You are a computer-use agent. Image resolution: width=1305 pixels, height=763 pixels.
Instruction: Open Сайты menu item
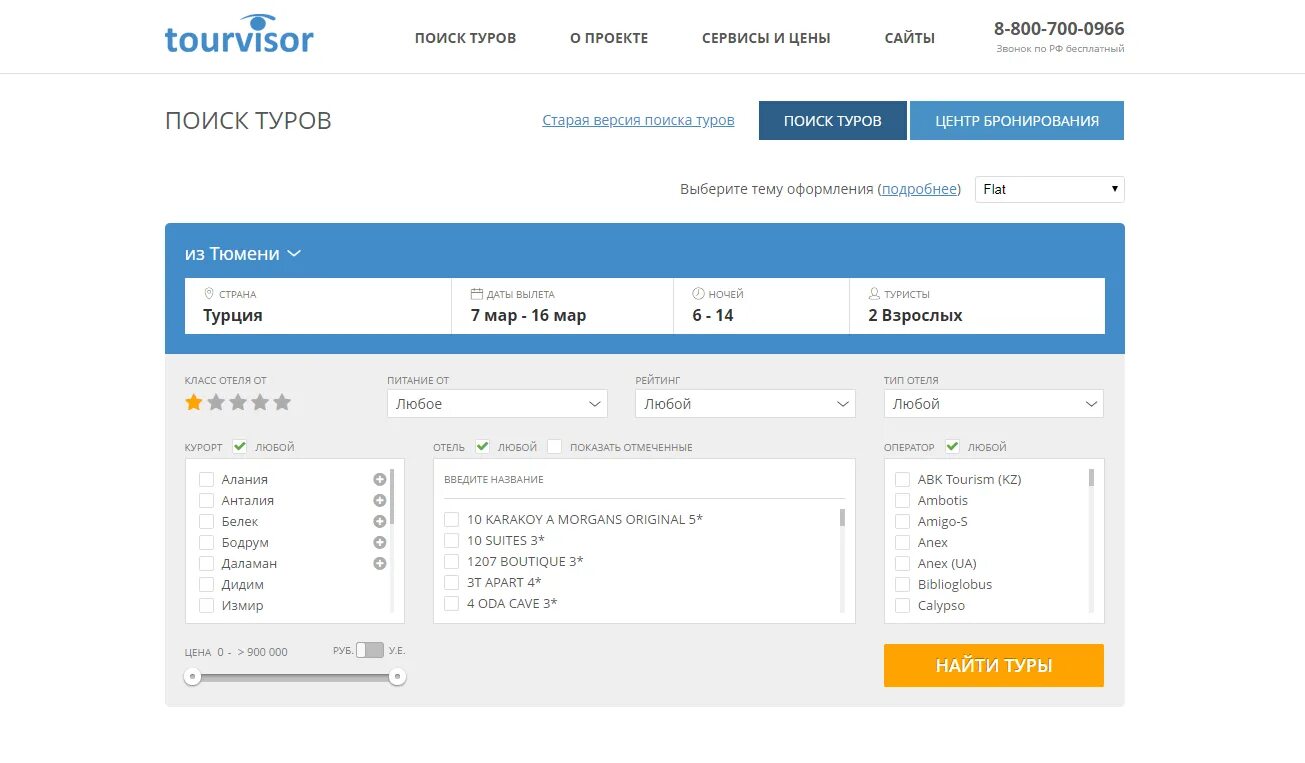[910, 38]
